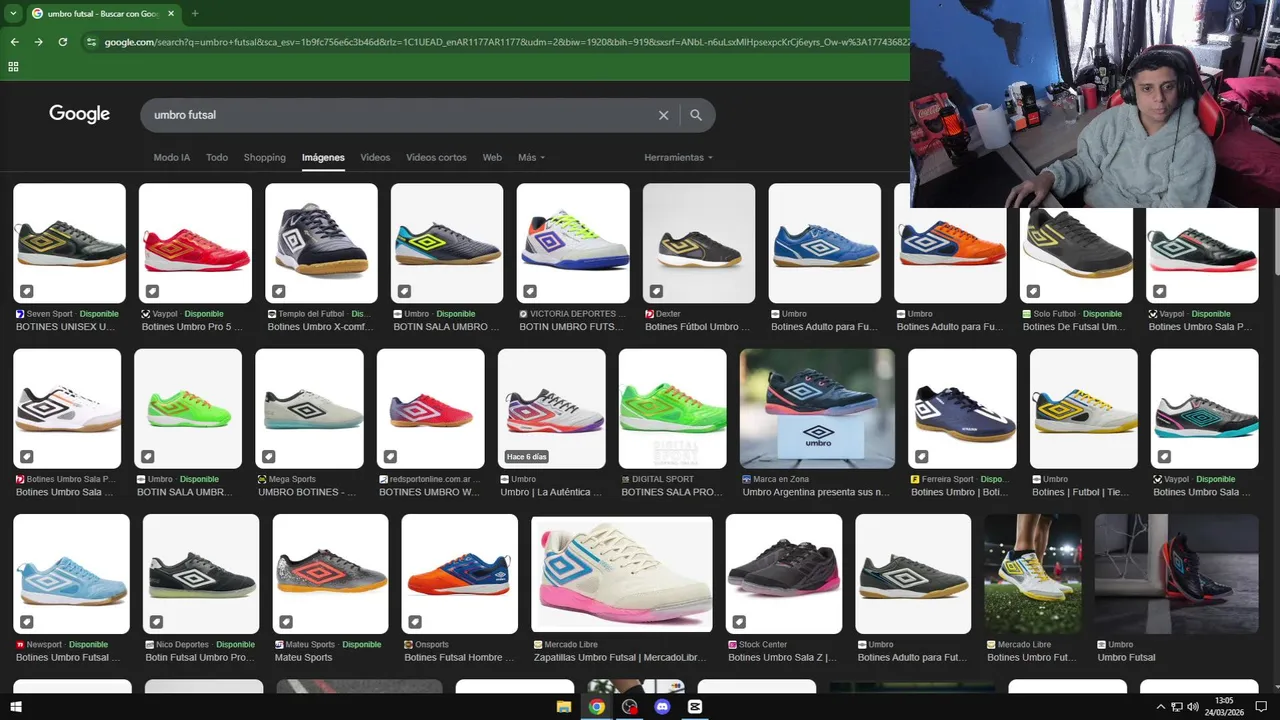1280x720 pixels.
Task: Click the 'umbro futsal' search input field
Action: pos(400,115)
